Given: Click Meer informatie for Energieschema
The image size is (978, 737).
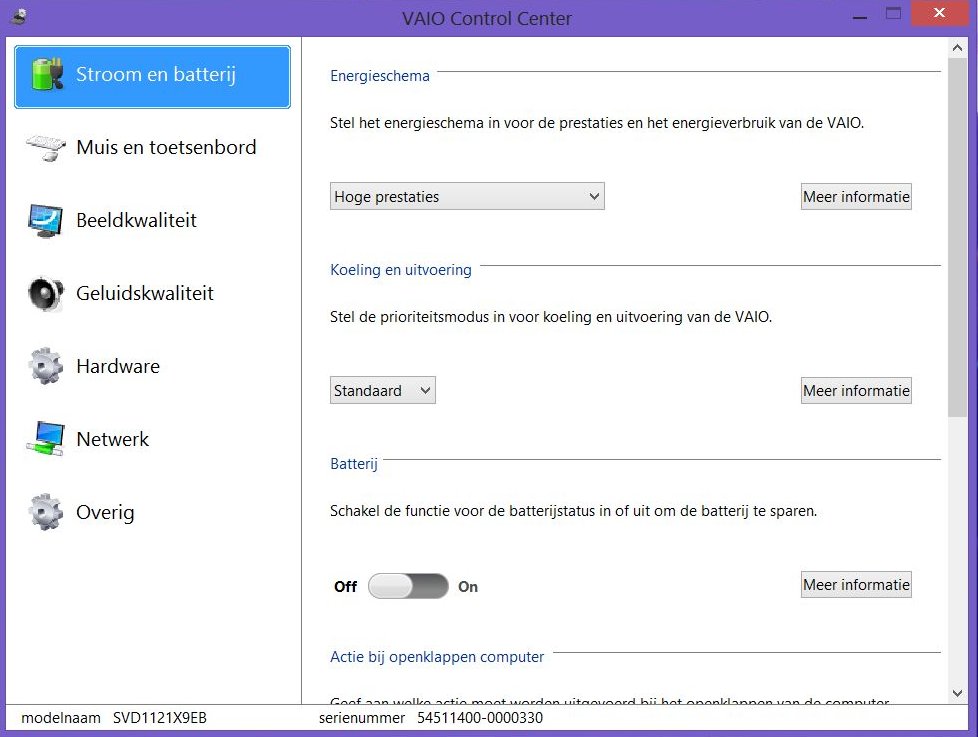Looking at the screenshot, I should click(856, 196).
